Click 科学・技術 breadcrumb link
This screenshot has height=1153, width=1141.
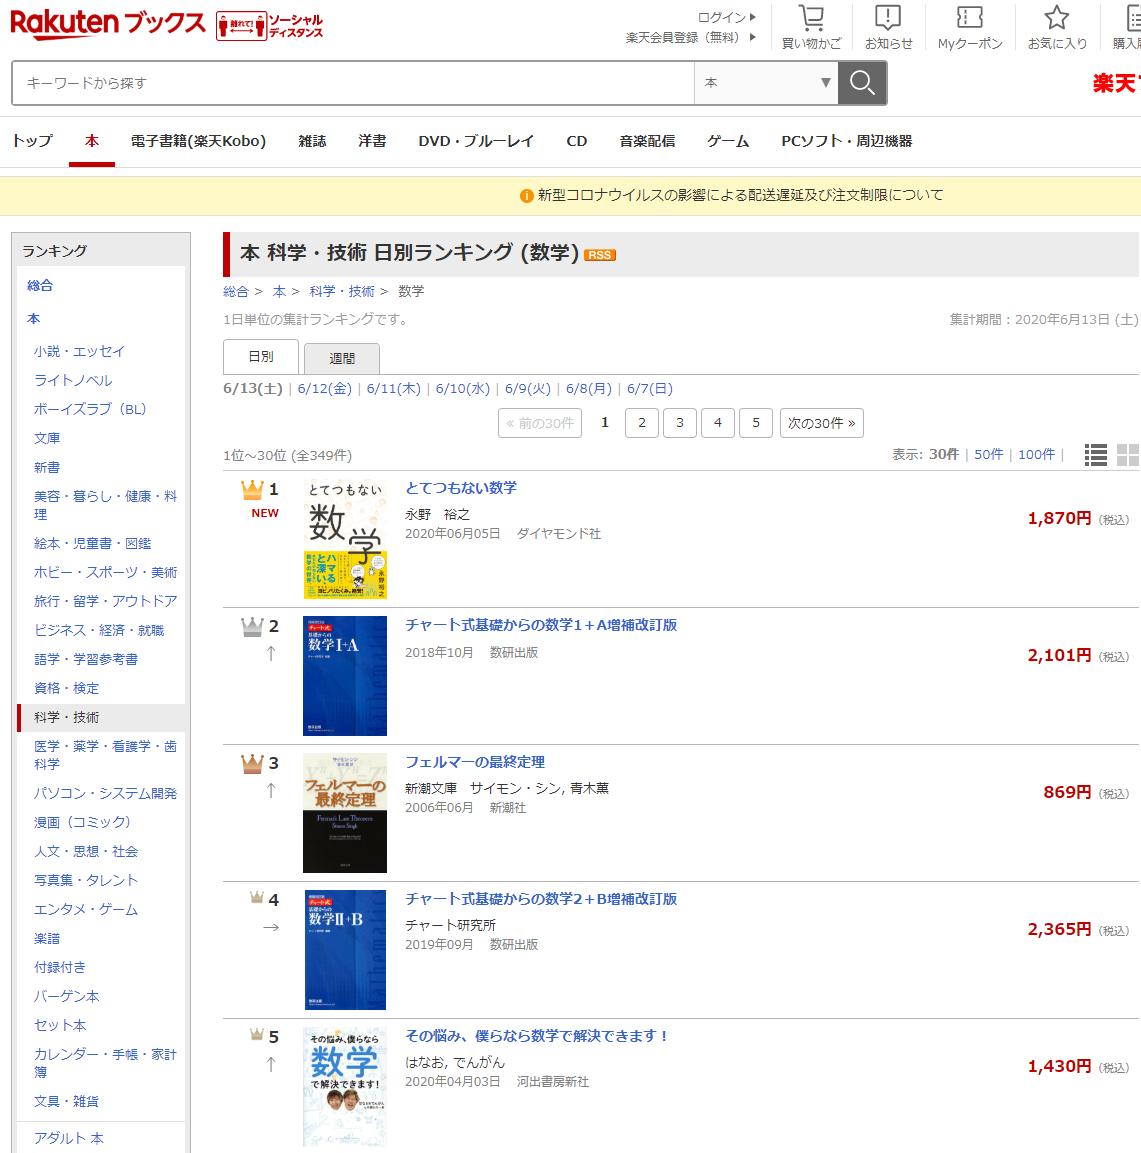point(342,292)
